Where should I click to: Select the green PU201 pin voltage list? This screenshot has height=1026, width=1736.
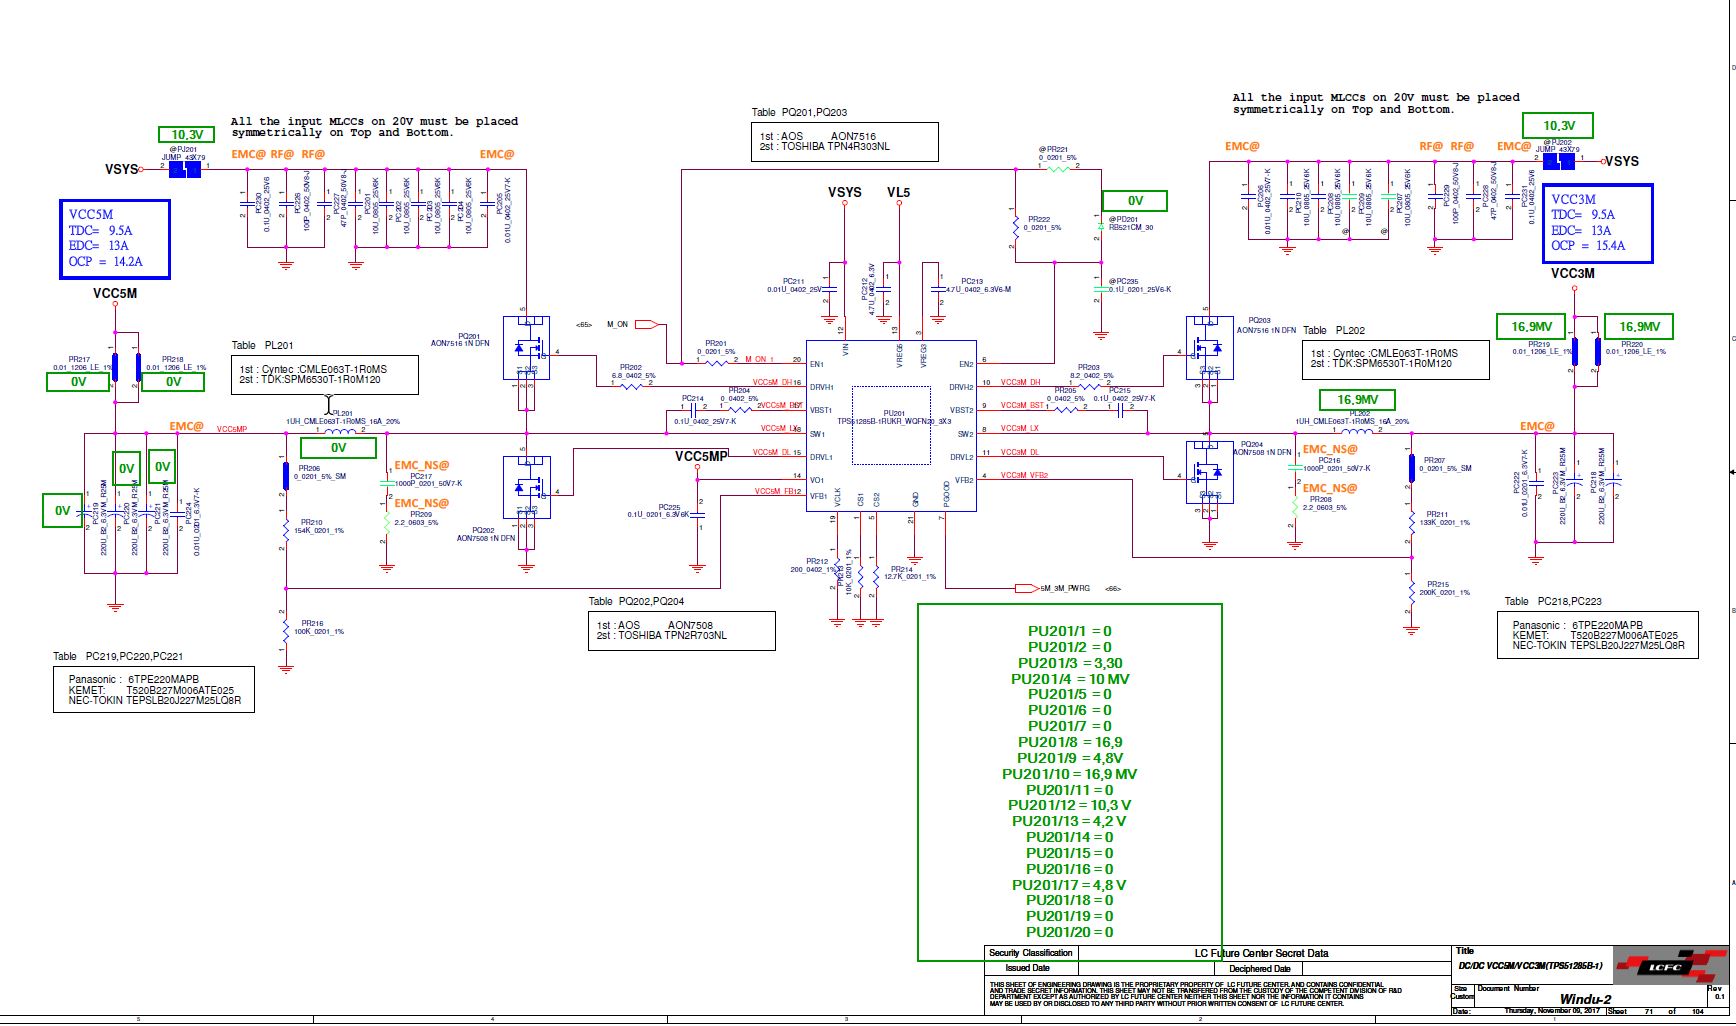[1070, 781]
